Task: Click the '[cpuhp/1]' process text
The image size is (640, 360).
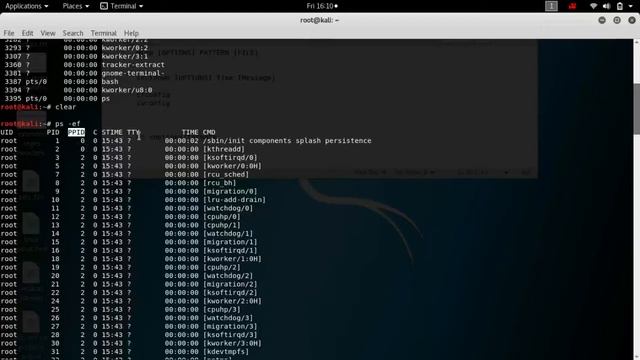Action: (x=222, y=225)
